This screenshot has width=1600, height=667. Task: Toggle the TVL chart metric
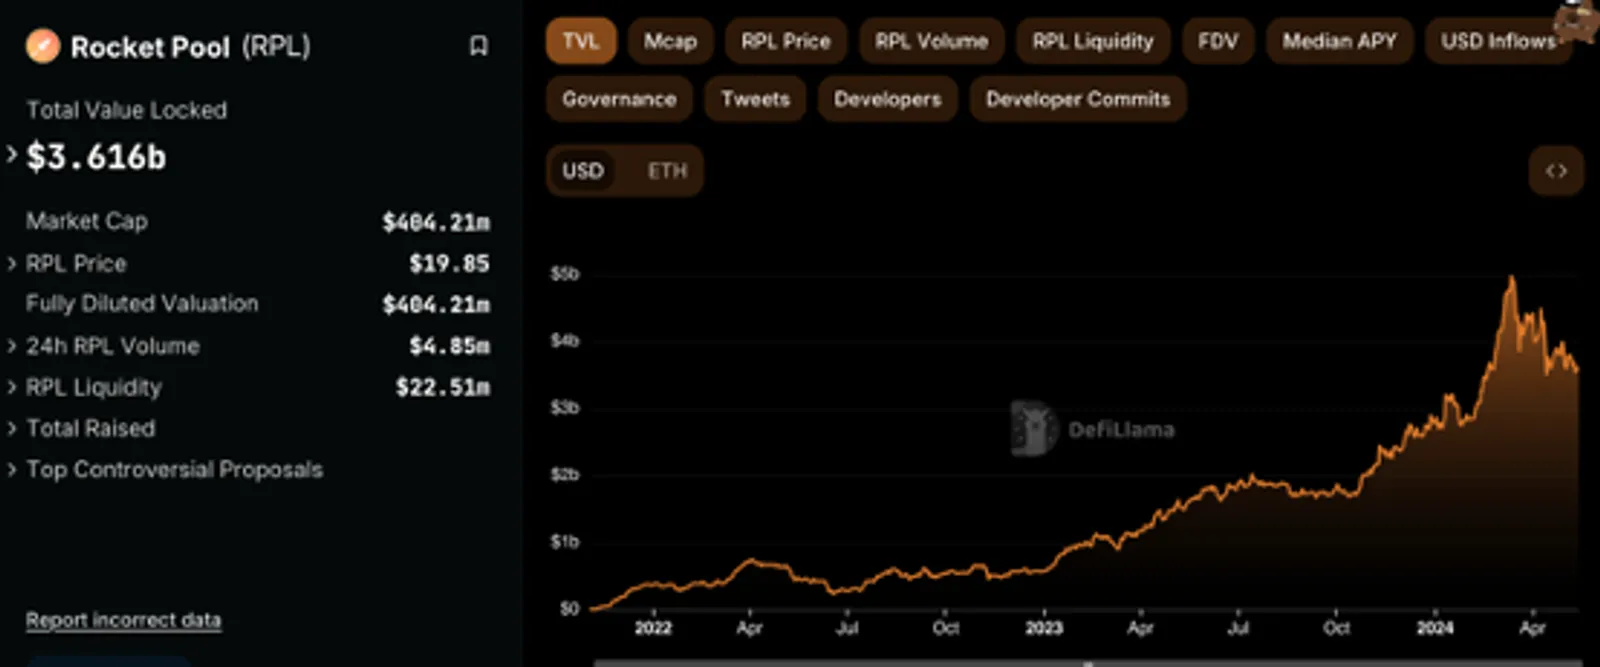tap(581, 42)
